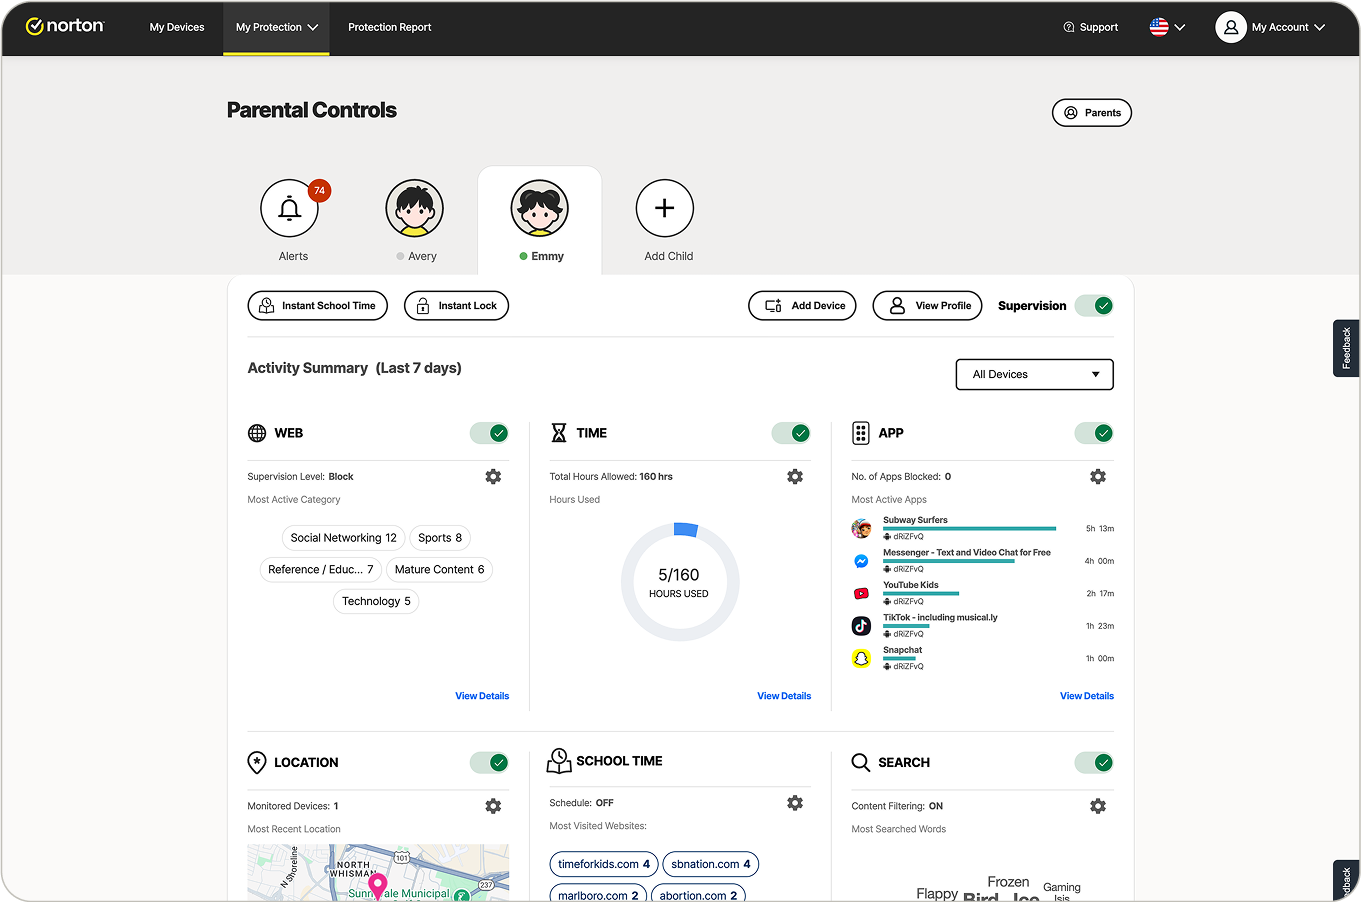This screenshot has height=902, width=1361.
Task: Click the Subway Surfers usage bar
Action: pos(969,528)
